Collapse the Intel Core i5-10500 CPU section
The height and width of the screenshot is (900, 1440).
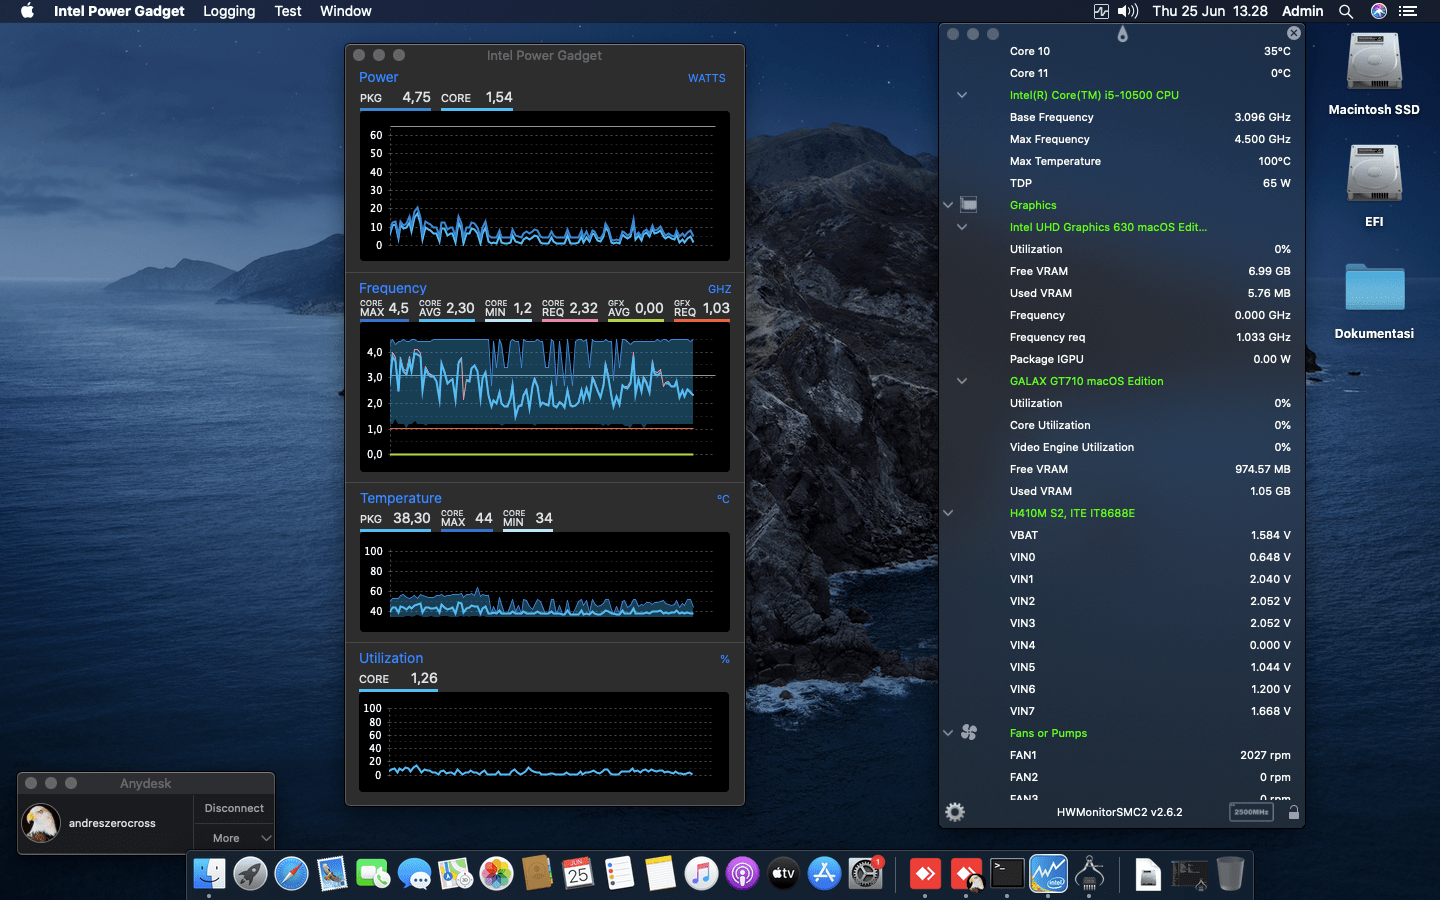(x=961, y=95)
